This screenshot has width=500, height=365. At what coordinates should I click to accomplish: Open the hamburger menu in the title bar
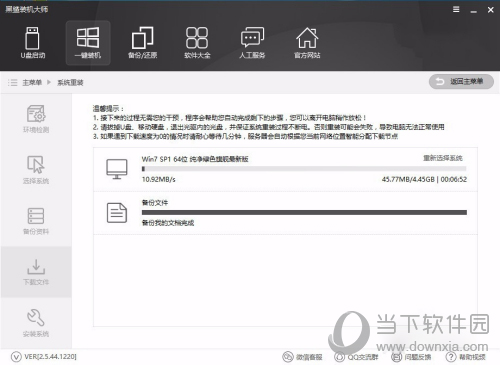456,10
